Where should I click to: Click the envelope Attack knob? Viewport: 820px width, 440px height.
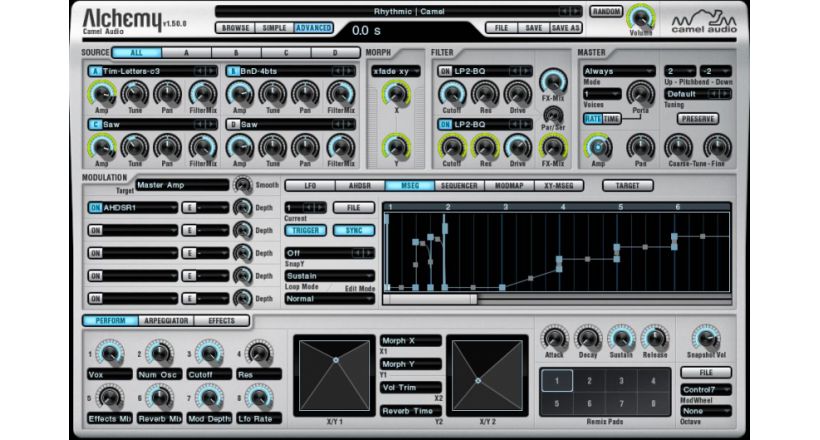click(x=554, y=339)
